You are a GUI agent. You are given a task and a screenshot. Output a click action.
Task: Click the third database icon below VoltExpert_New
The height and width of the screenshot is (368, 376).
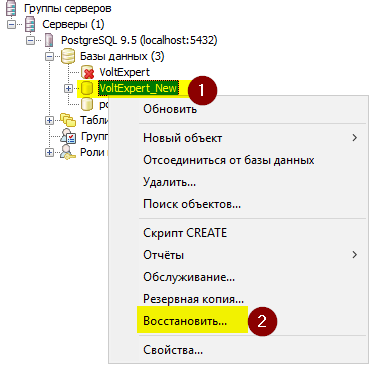click(x=87, y=104)
